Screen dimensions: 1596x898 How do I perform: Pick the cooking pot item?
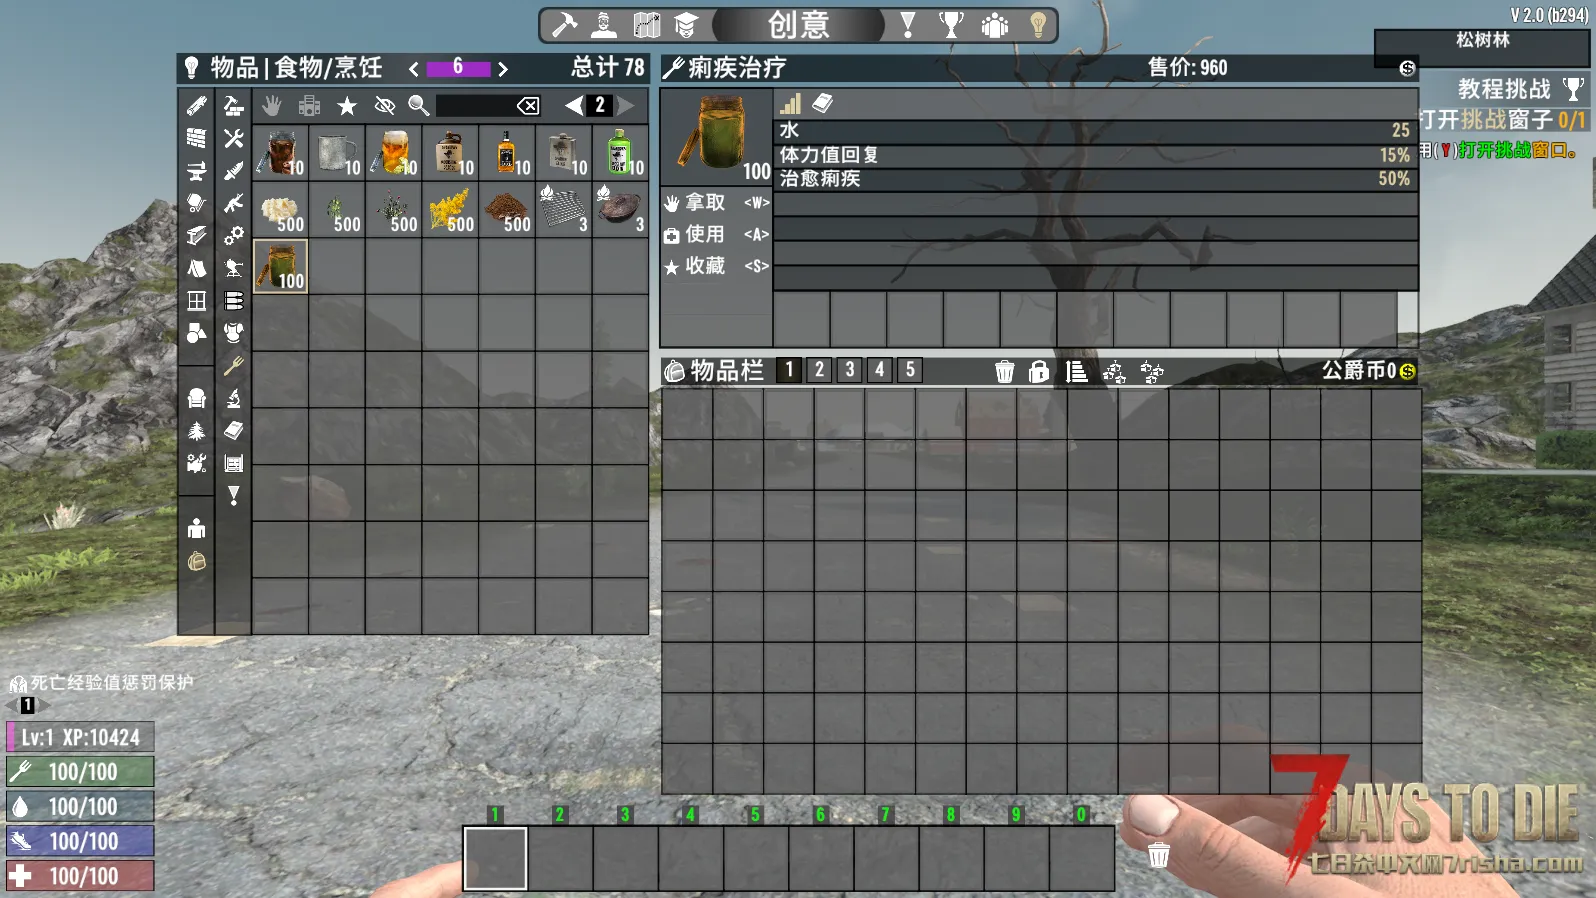[x=620, y=209]
